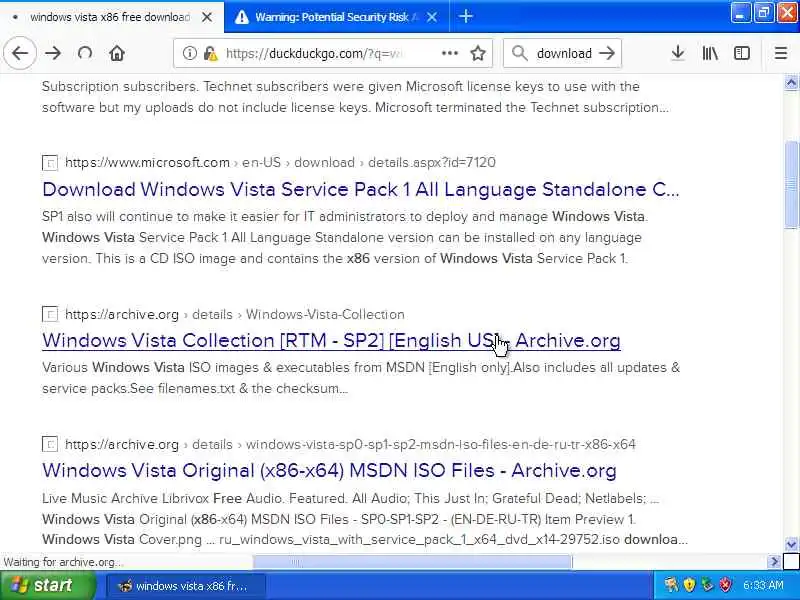The image size is (800, 600).
Task: Open the Downloads panel
Action: 678,53
